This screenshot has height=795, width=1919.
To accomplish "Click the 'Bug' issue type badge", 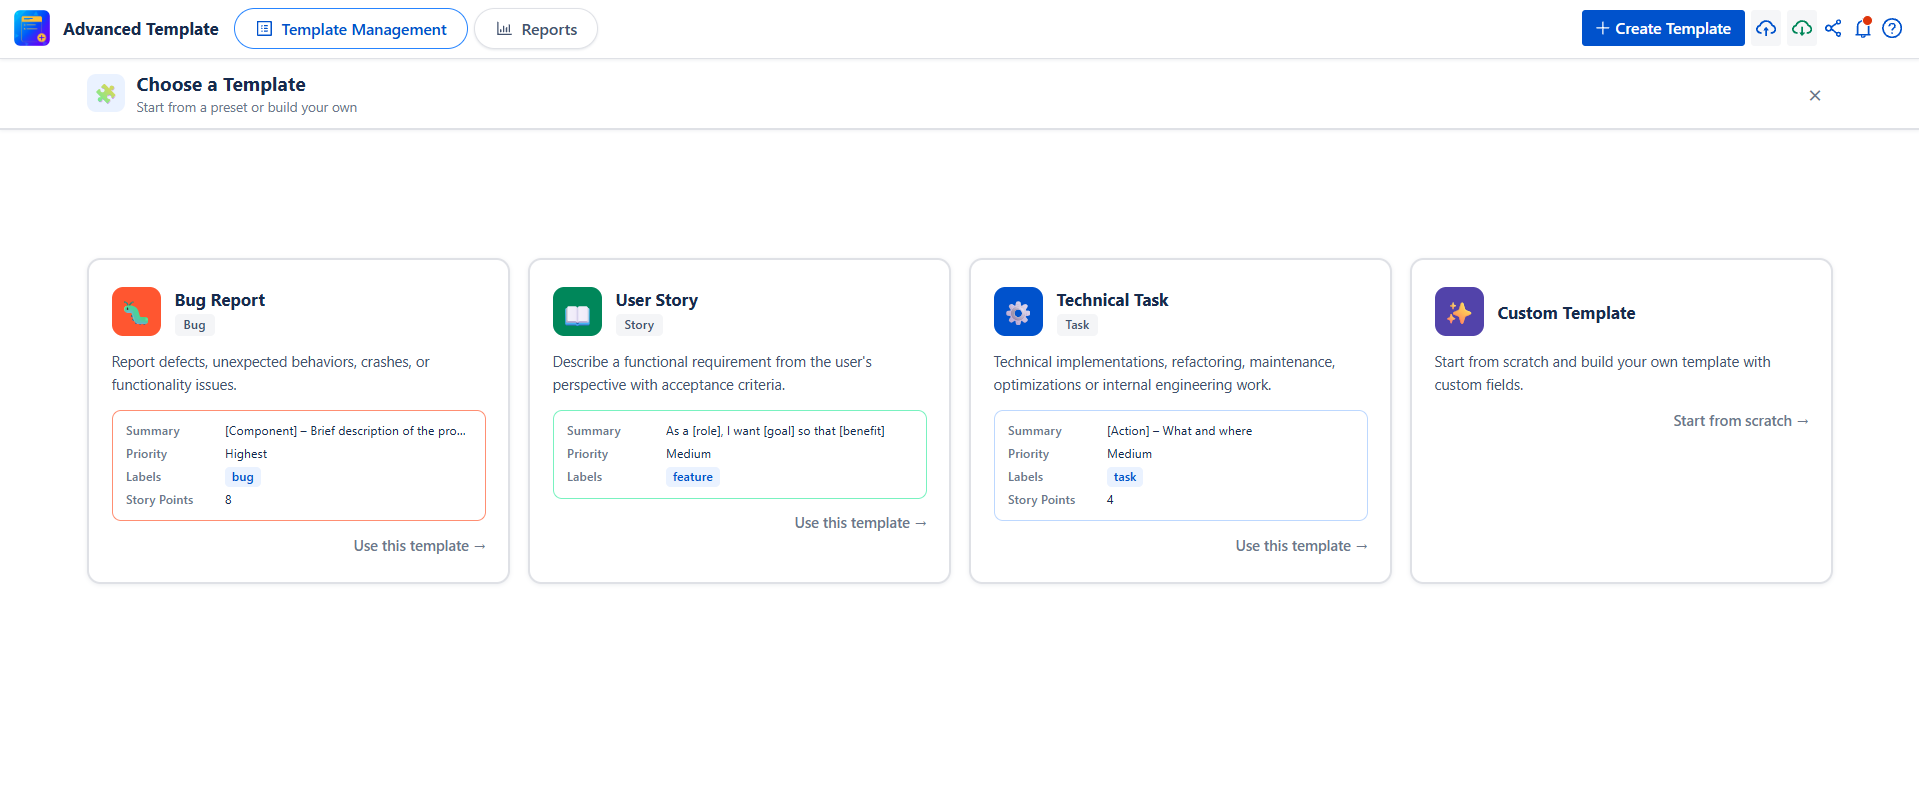I will click(x=194, y=325).
